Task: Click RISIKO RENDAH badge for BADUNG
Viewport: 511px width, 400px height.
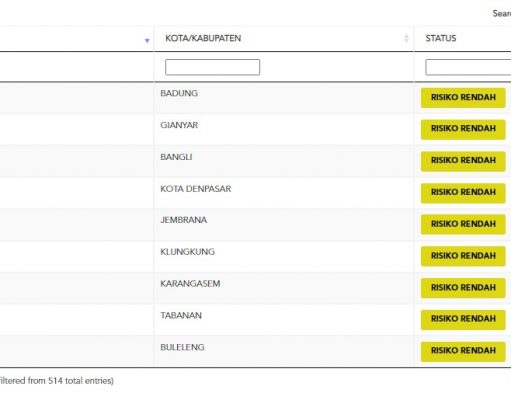Action: (463, 98)
